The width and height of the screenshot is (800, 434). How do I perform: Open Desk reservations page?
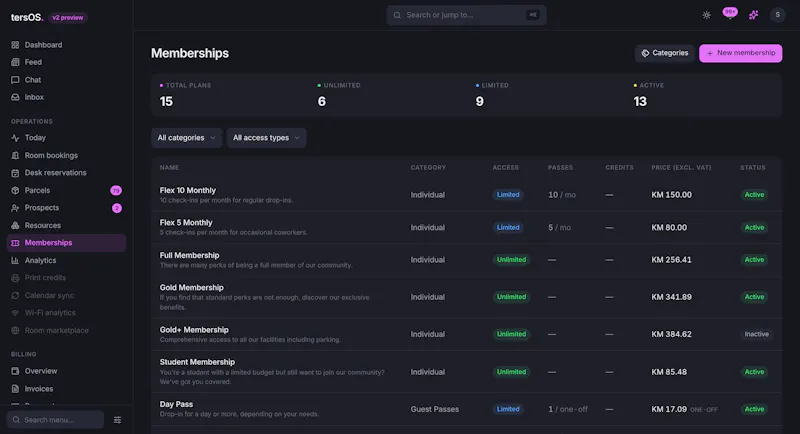[66, 173]
